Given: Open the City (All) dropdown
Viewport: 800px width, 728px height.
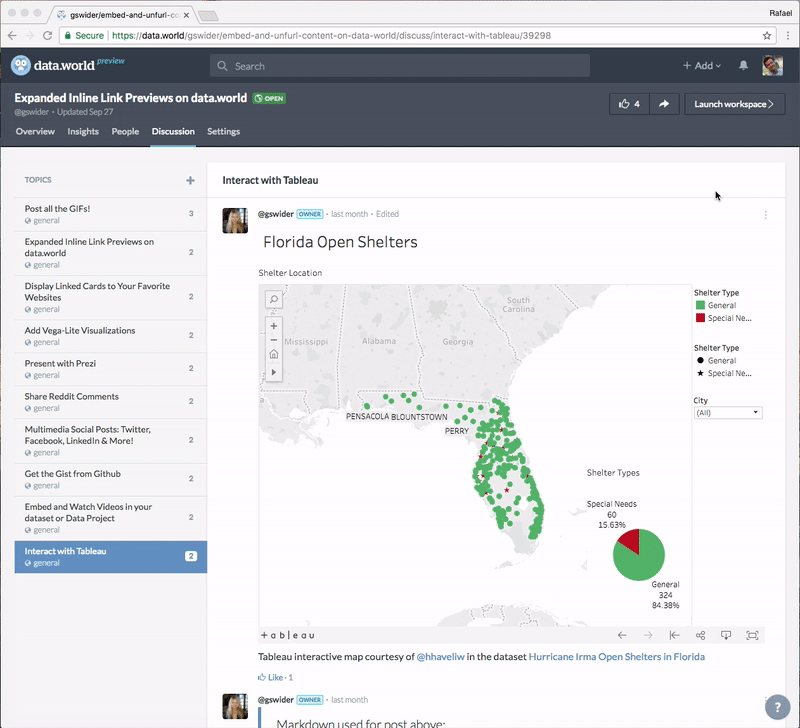Looking at the screenshot, I should click(728, 412).
